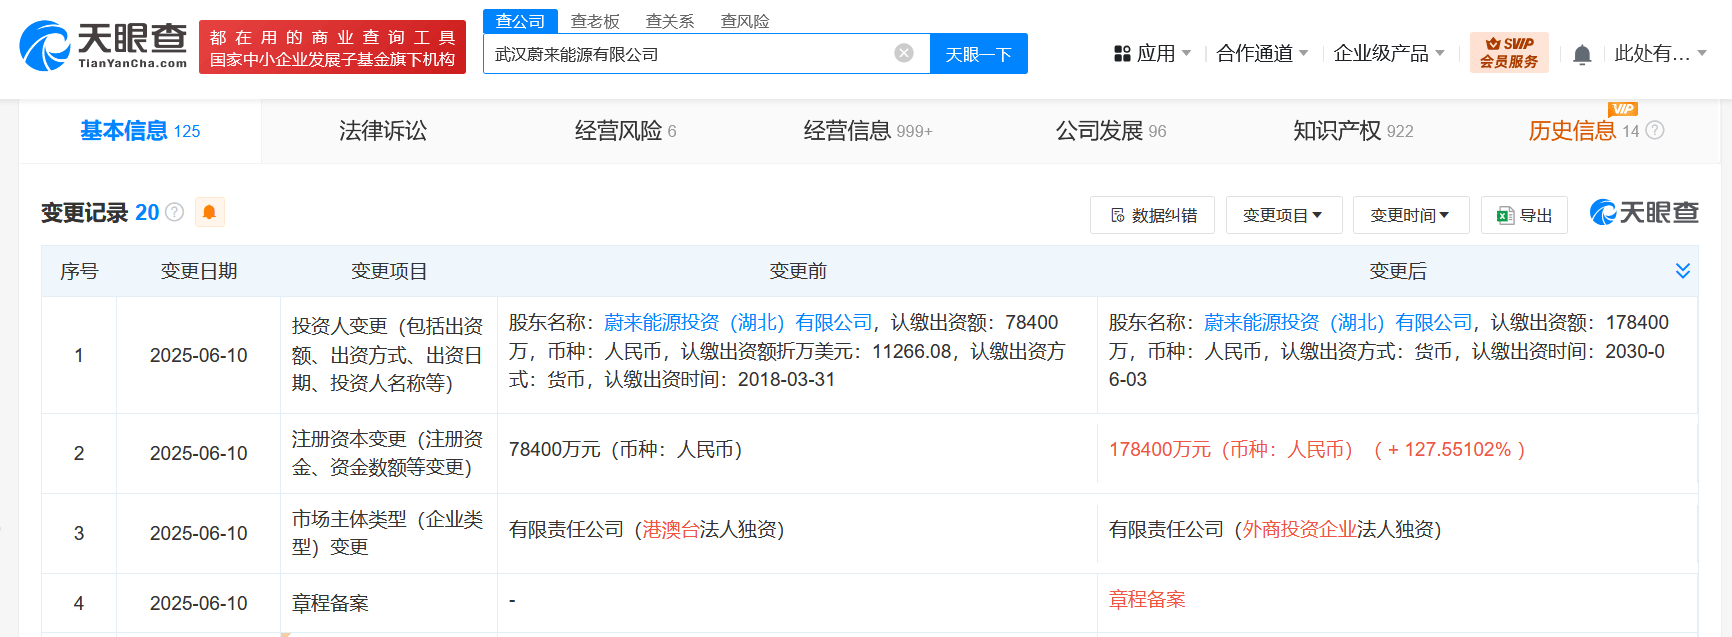
Task: Open the 应用 apps dropdown
Action: pos(1153,53)
